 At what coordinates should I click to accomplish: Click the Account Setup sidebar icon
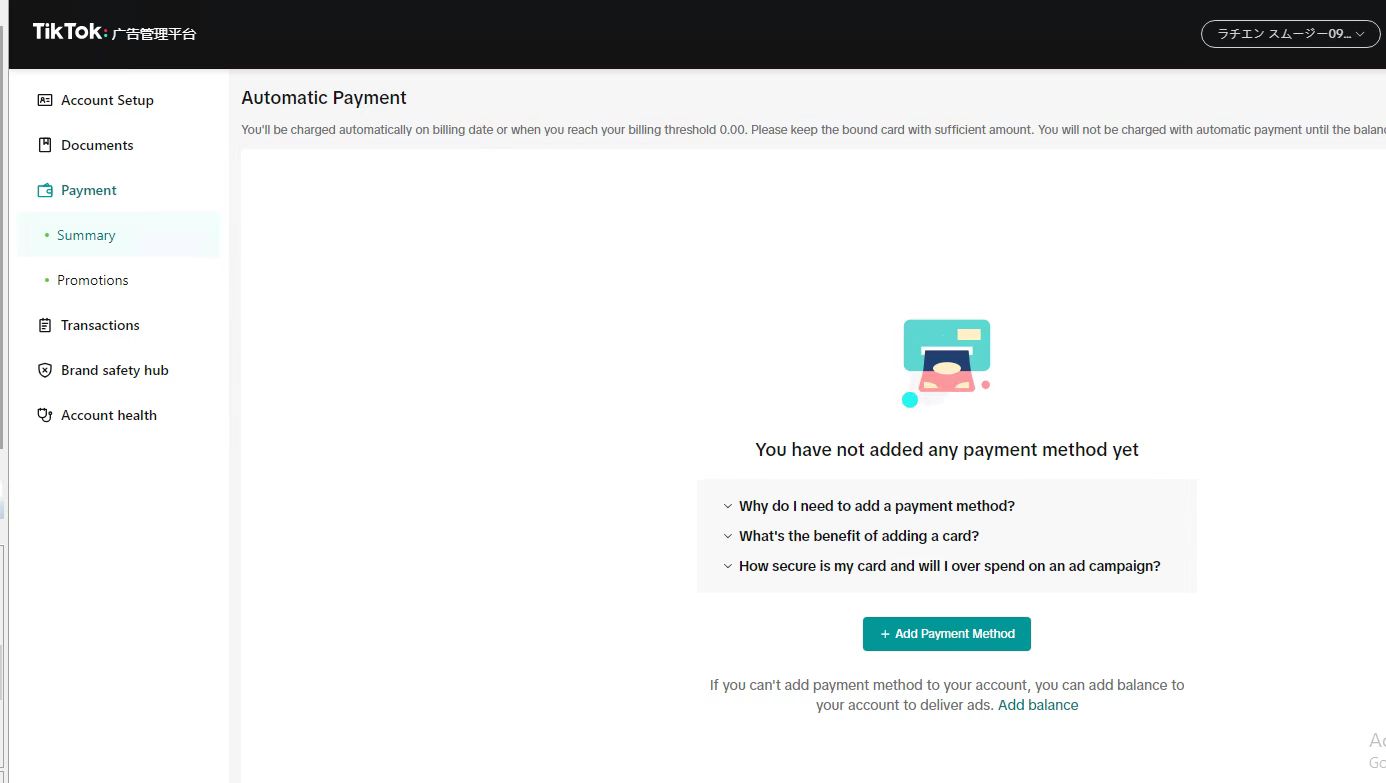tap(44, 100)
